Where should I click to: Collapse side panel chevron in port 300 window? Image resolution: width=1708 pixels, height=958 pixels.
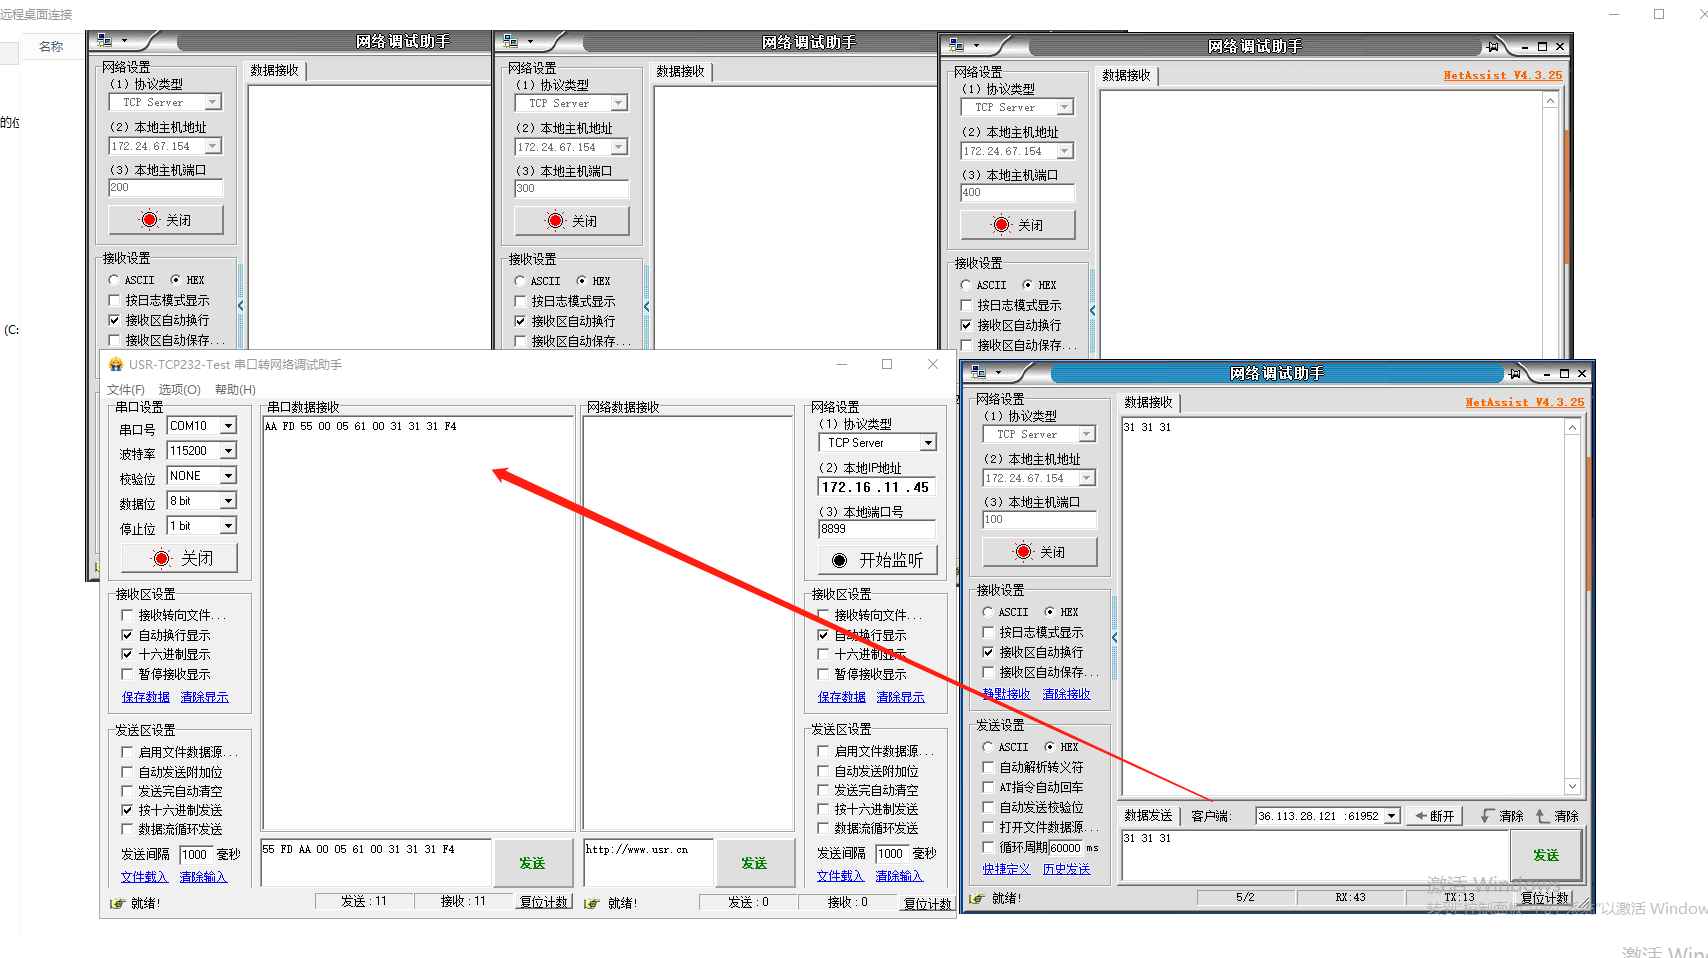[646, 306]
